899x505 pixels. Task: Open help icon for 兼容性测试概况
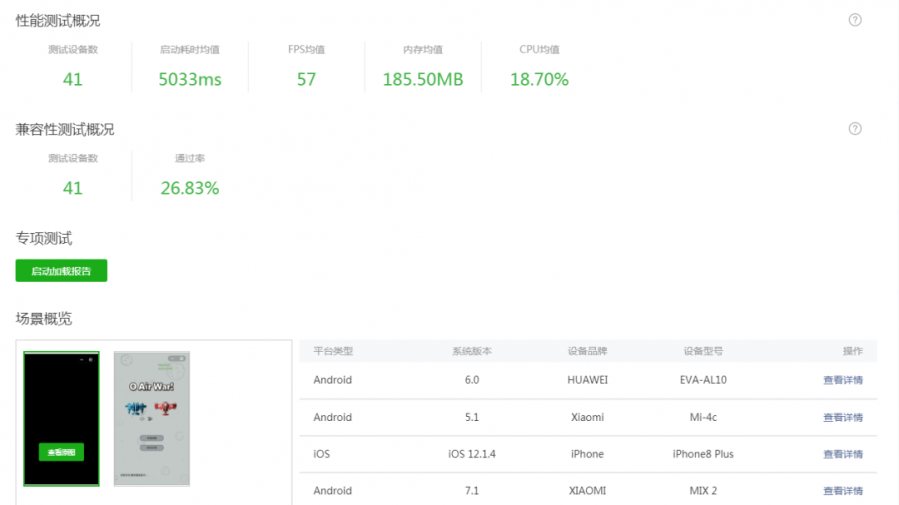[855, 128]
